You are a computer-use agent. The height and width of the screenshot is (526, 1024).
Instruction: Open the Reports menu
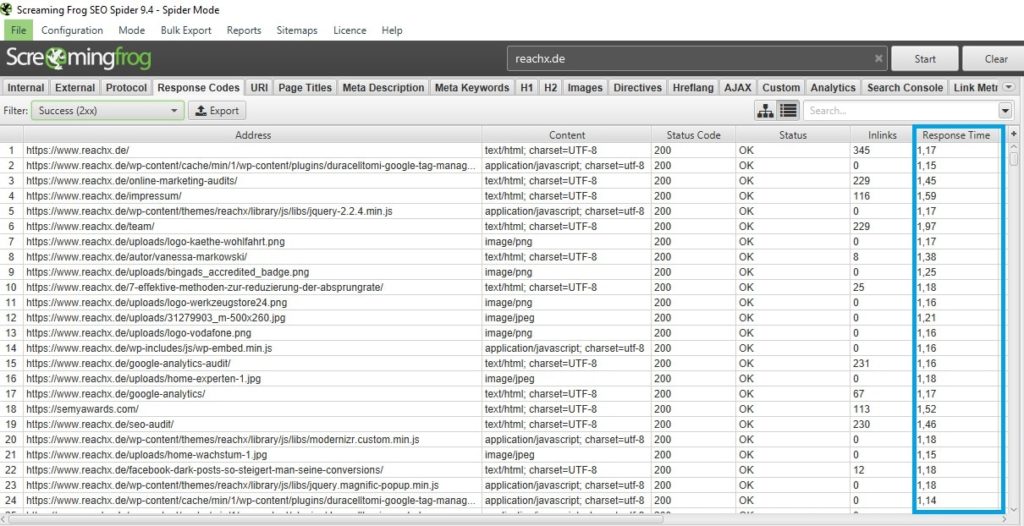244,30
